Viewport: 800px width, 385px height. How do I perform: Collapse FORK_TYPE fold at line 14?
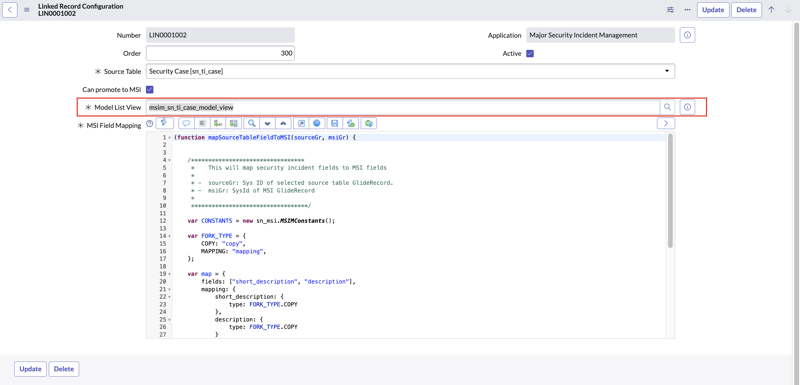[169, 236]
